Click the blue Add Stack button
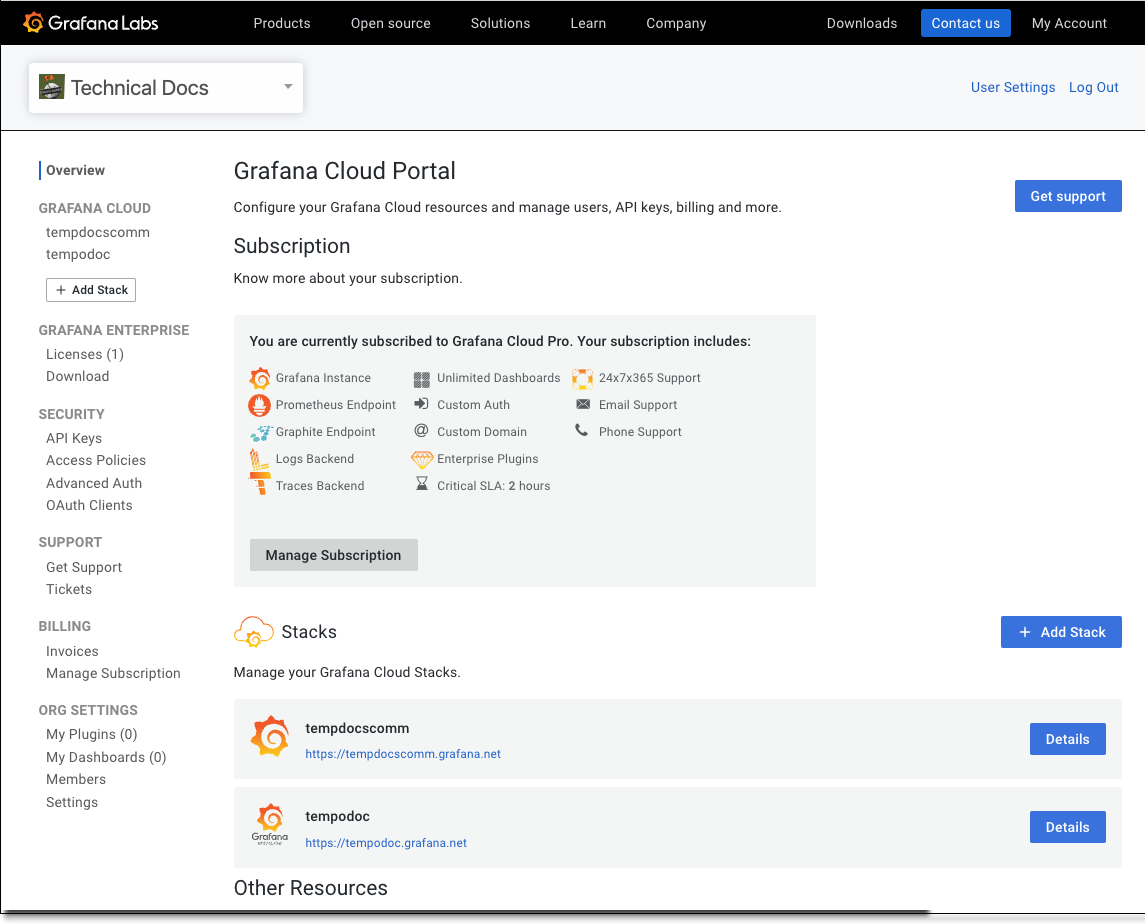The height and width of the screenshot is (924, 1145). tap(1061, 632)
